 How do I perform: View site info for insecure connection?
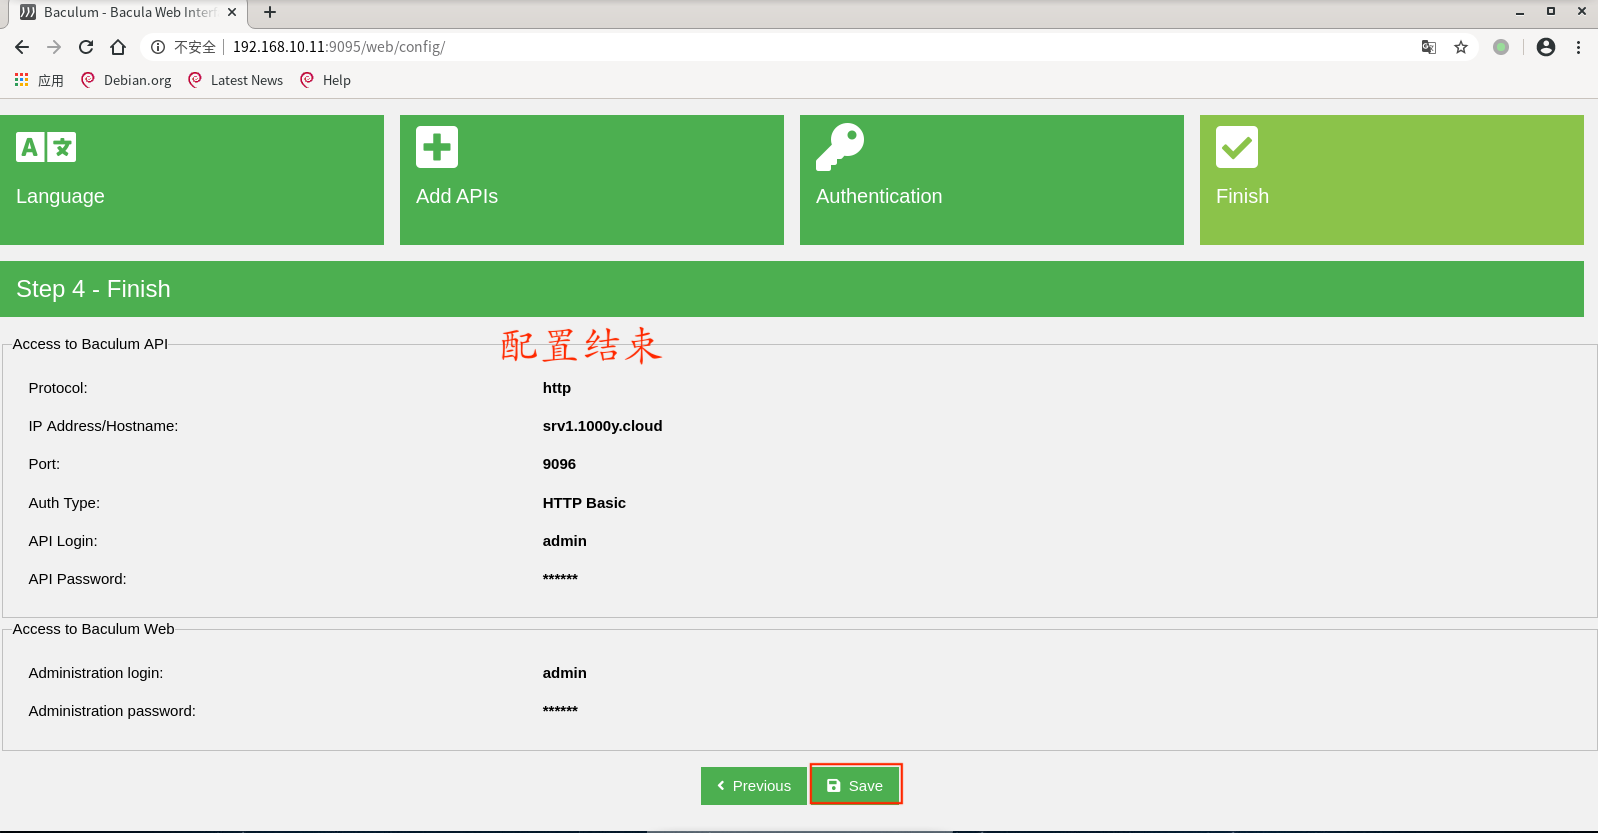(158, 47)
